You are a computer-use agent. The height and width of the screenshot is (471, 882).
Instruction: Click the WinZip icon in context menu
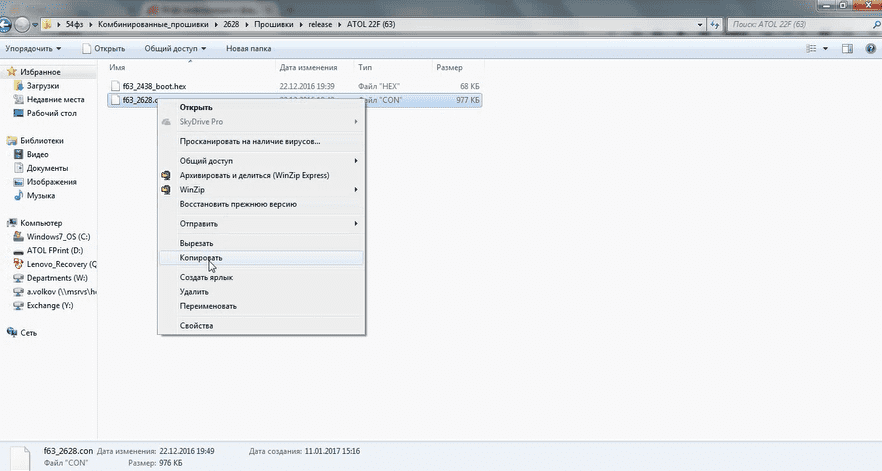(167, 189)
